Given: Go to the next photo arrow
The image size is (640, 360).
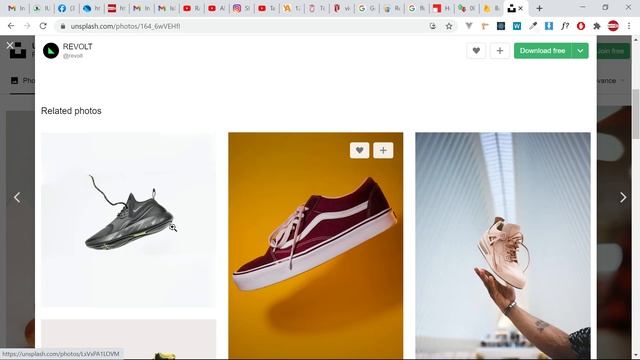Looking at the screenshot, I should (x=623, y=198).
